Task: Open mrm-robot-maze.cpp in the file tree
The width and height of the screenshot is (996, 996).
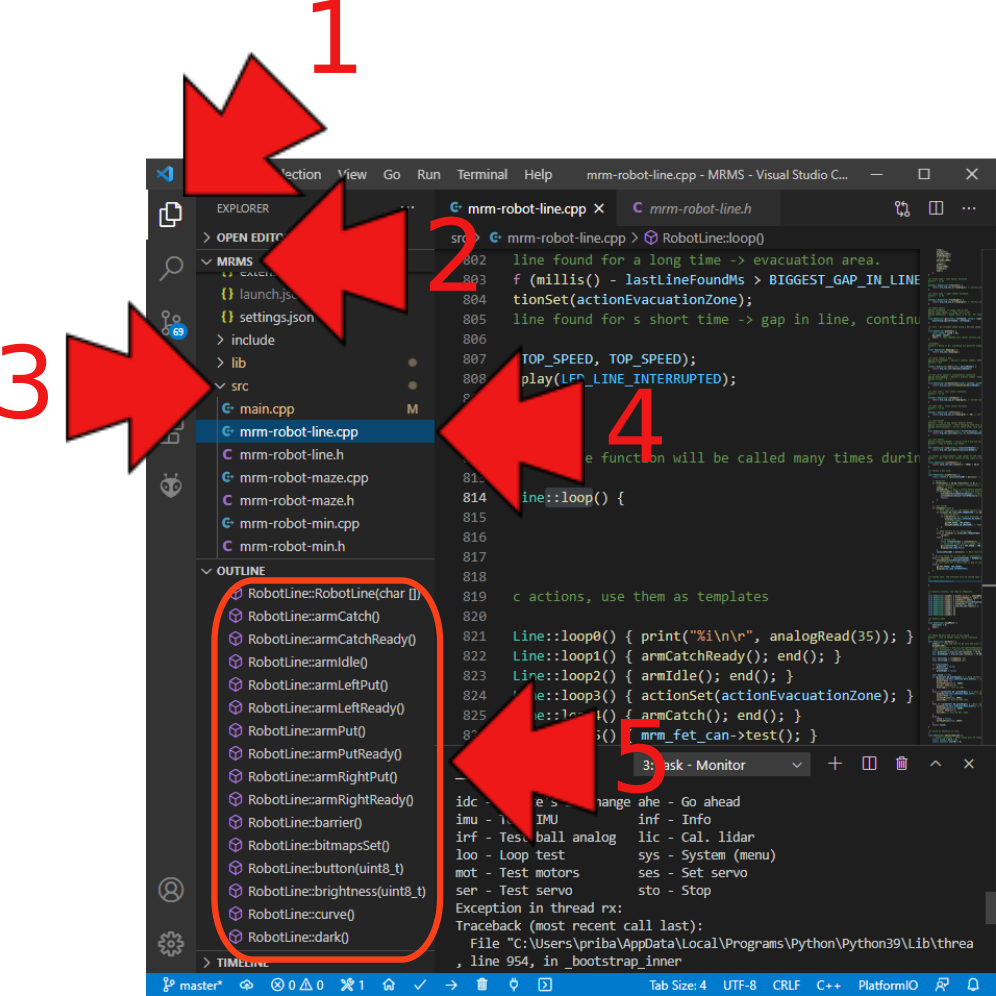Action: coord(315,477)
